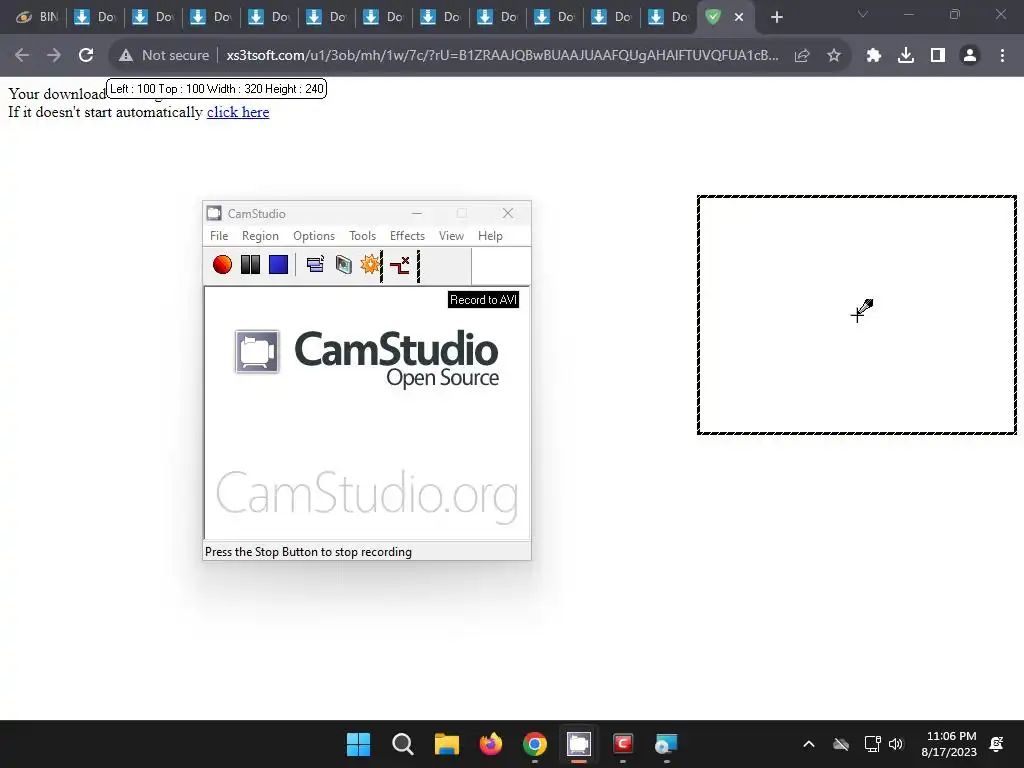Switch to the BIN browser tab
This screenshot has height=768, width=1024.
tap(37, 17)
